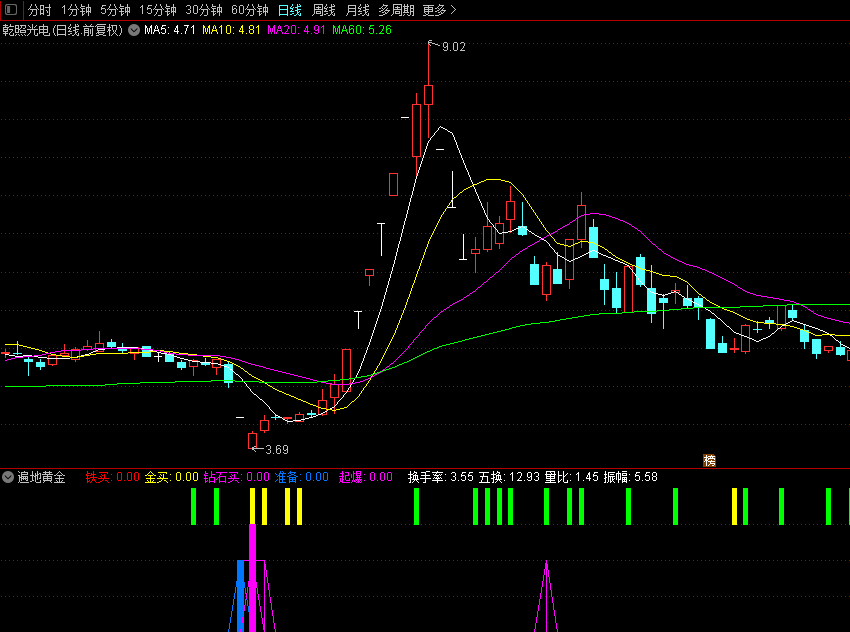Open the 多周期 multi-period view
Image resolution: width=850 pixels, height=632 pixels.
tap(396, 10)
